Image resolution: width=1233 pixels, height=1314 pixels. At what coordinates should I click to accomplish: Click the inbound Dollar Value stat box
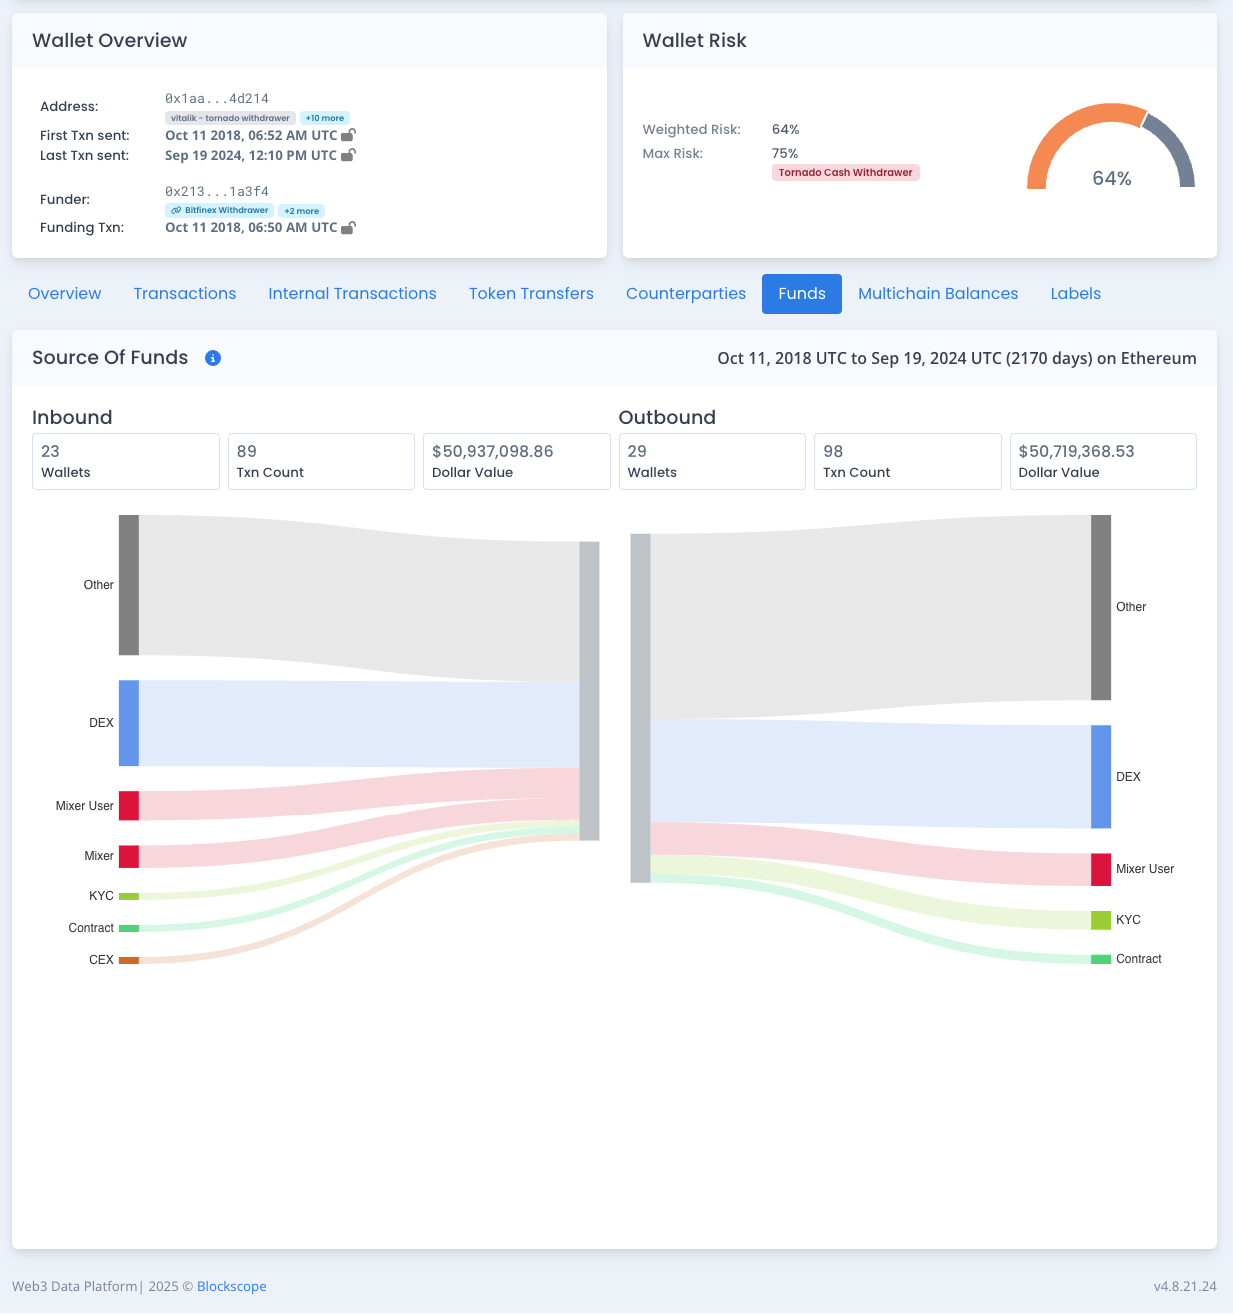pyautogui.click(x=516, y=461)
